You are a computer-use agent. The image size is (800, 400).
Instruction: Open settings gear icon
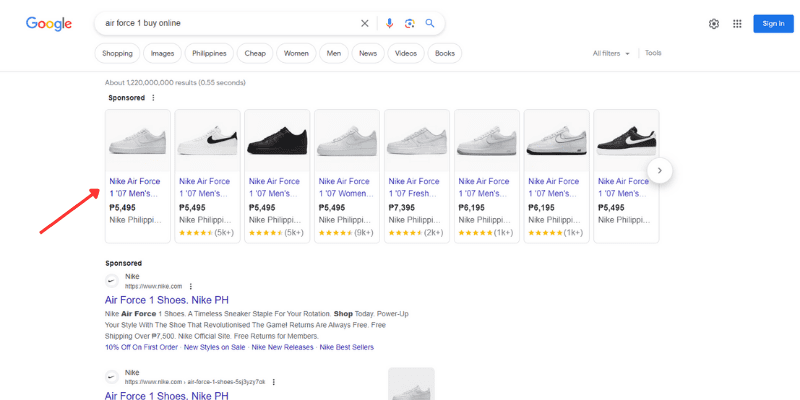[714, 23]
